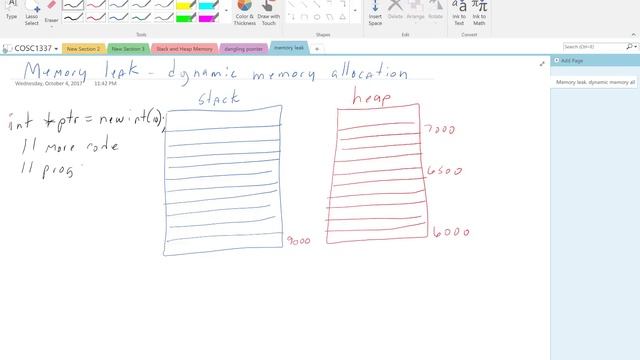The image size is (640, 360).
Task: Click the Delete button
Action: point(395,10)
